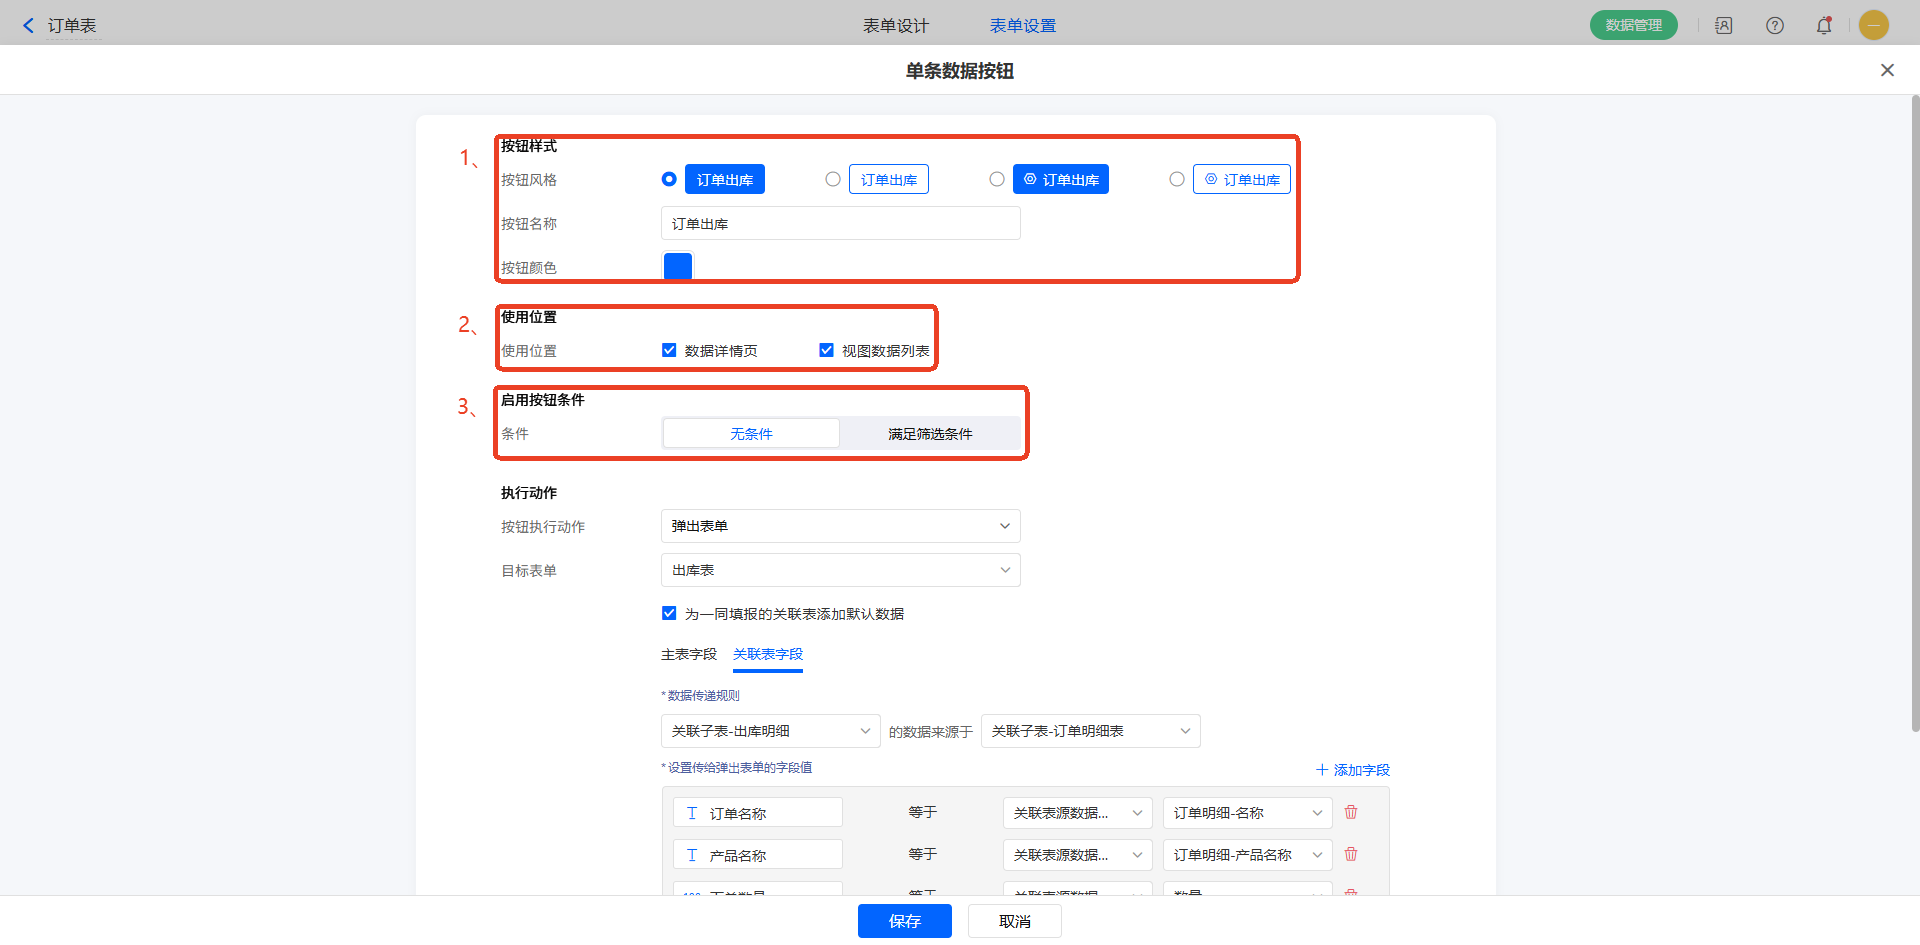Close the 单条数据按钮 panel

[1887, 70]
